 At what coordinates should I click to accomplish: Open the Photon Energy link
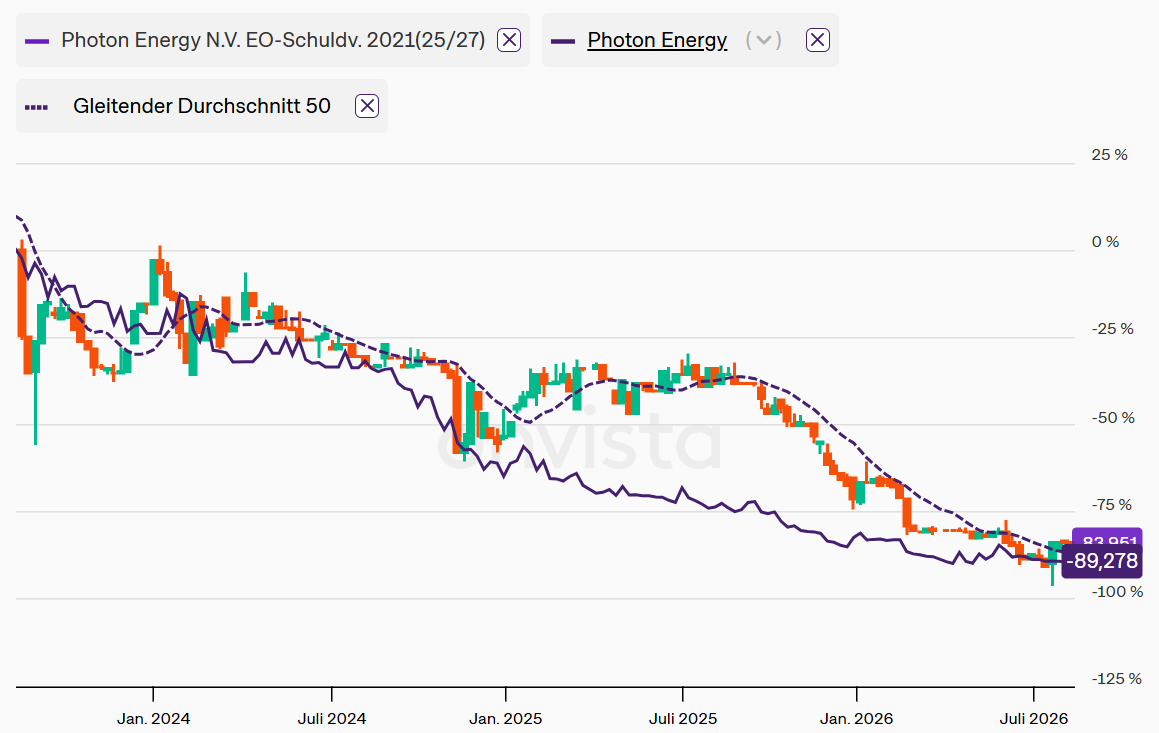[657, 40]
